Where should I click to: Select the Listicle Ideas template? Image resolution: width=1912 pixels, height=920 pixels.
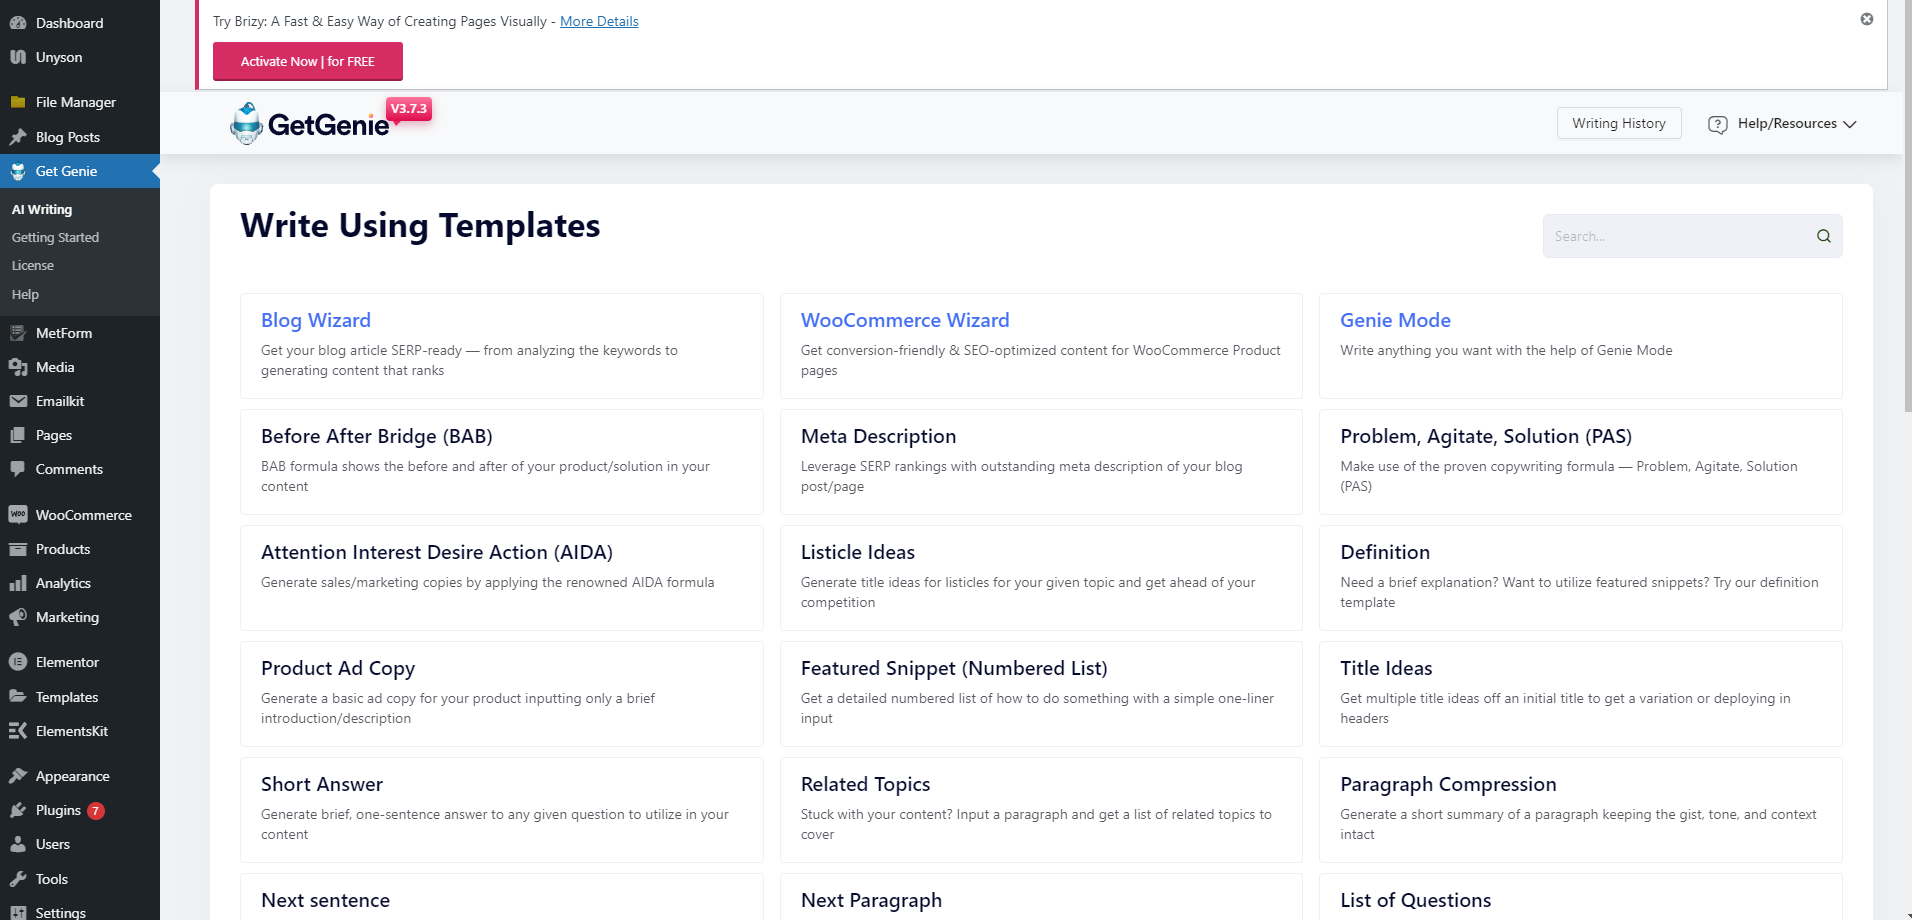(x=1041, y=578)
